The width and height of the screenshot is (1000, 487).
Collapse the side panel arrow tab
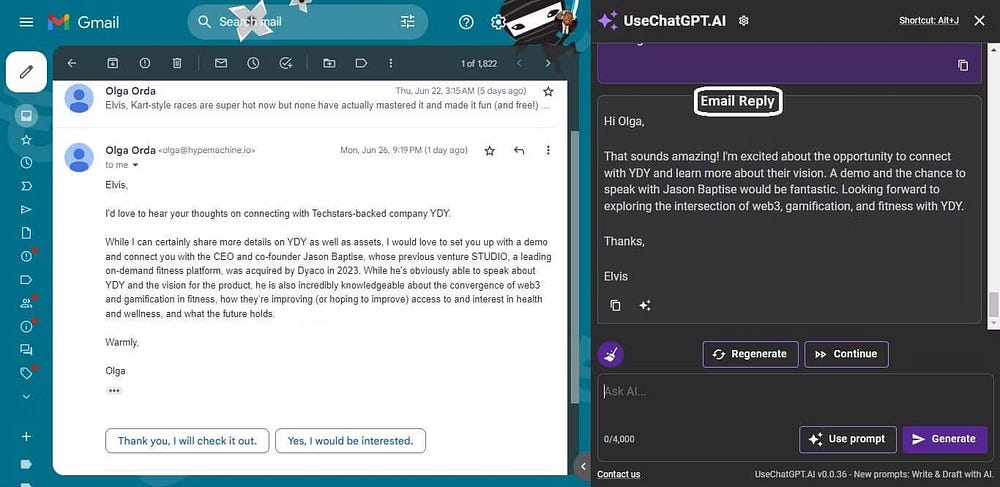[582, 467]
